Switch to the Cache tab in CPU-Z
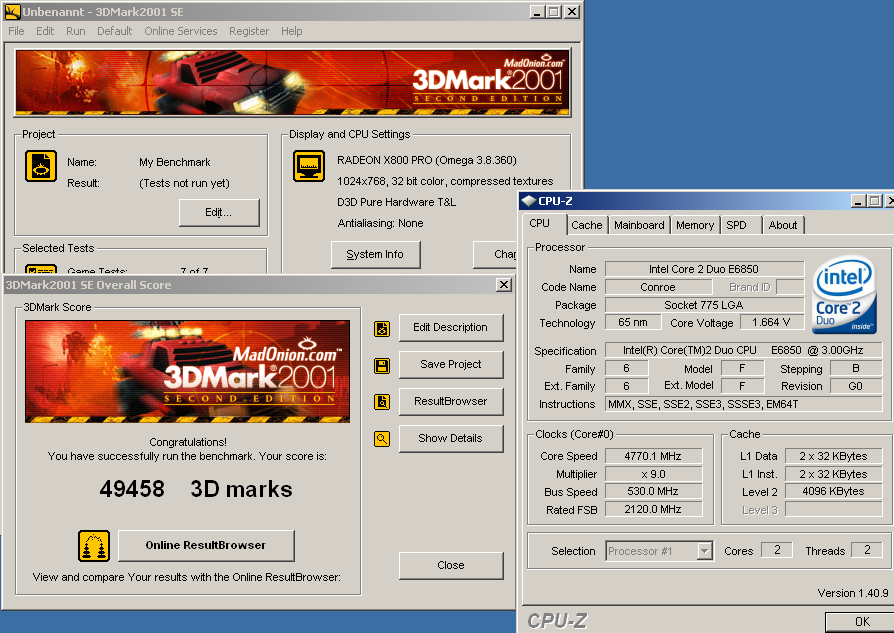 coord(586,225)
